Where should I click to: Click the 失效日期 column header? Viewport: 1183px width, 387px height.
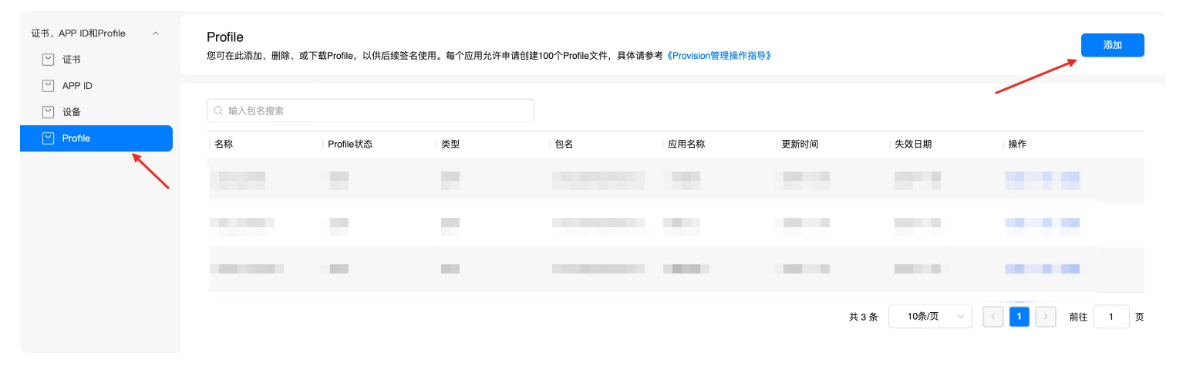913,144
